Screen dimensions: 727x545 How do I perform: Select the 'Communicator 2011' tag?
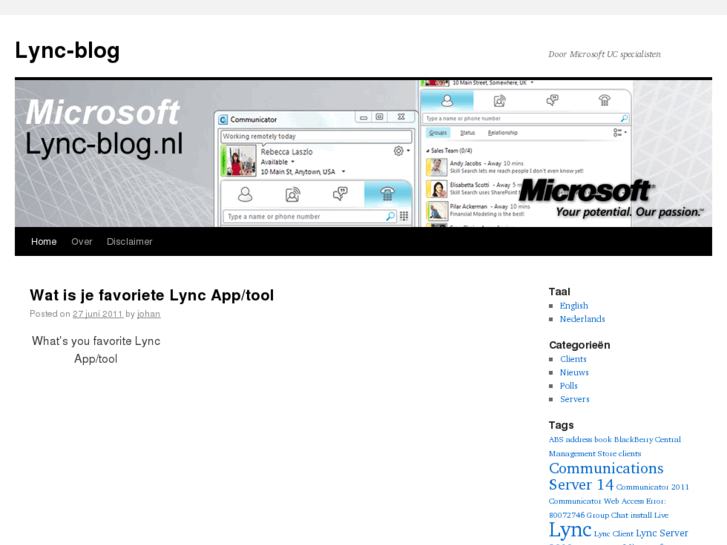(652, 487)
